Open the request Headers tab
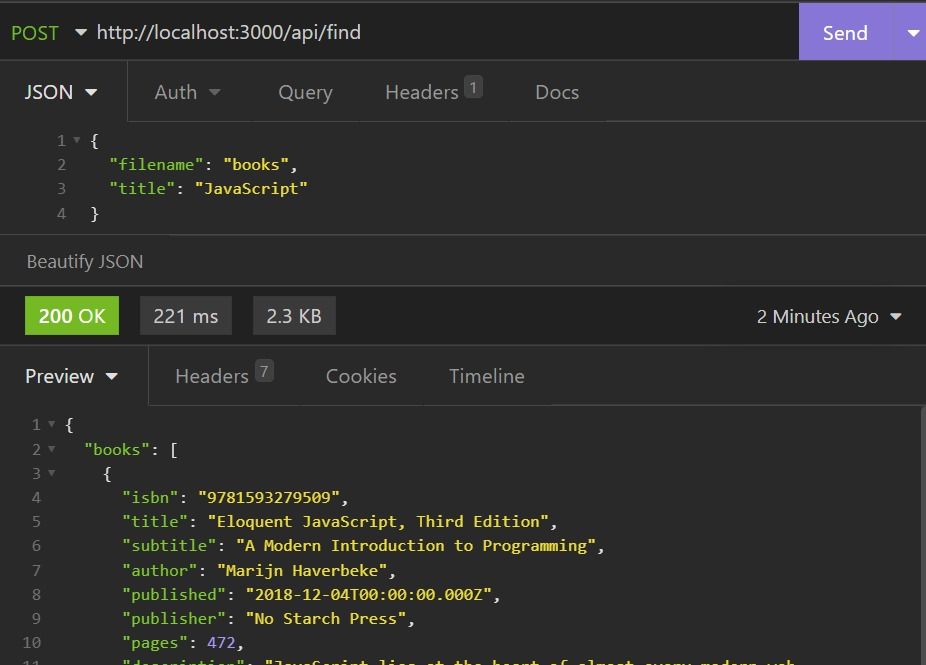This screenshot has width=926, height=665. pyautogui.click(x=424, y=91)
